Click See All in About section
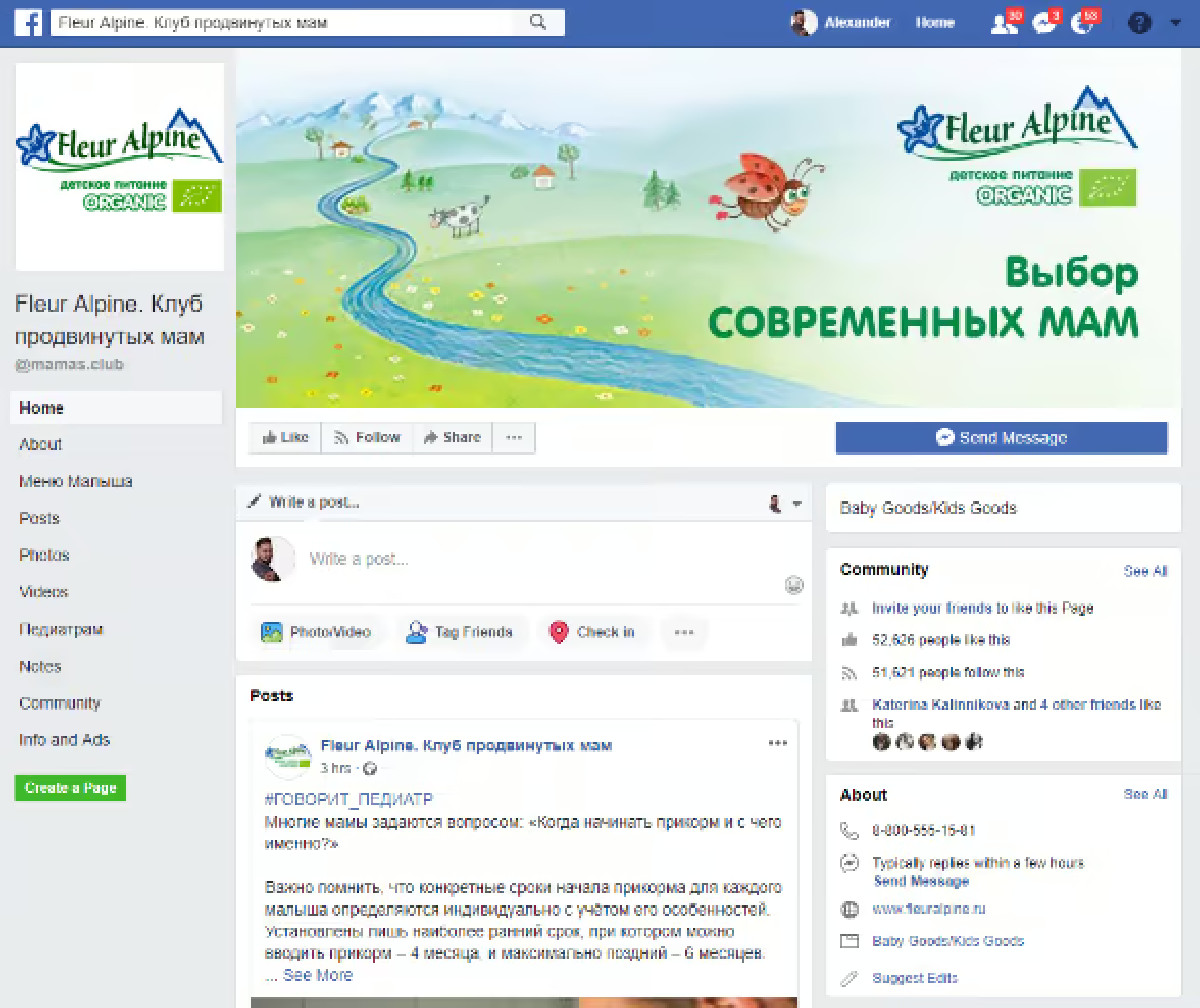Screen dimensions: 1200x1008 point(1145,794)
